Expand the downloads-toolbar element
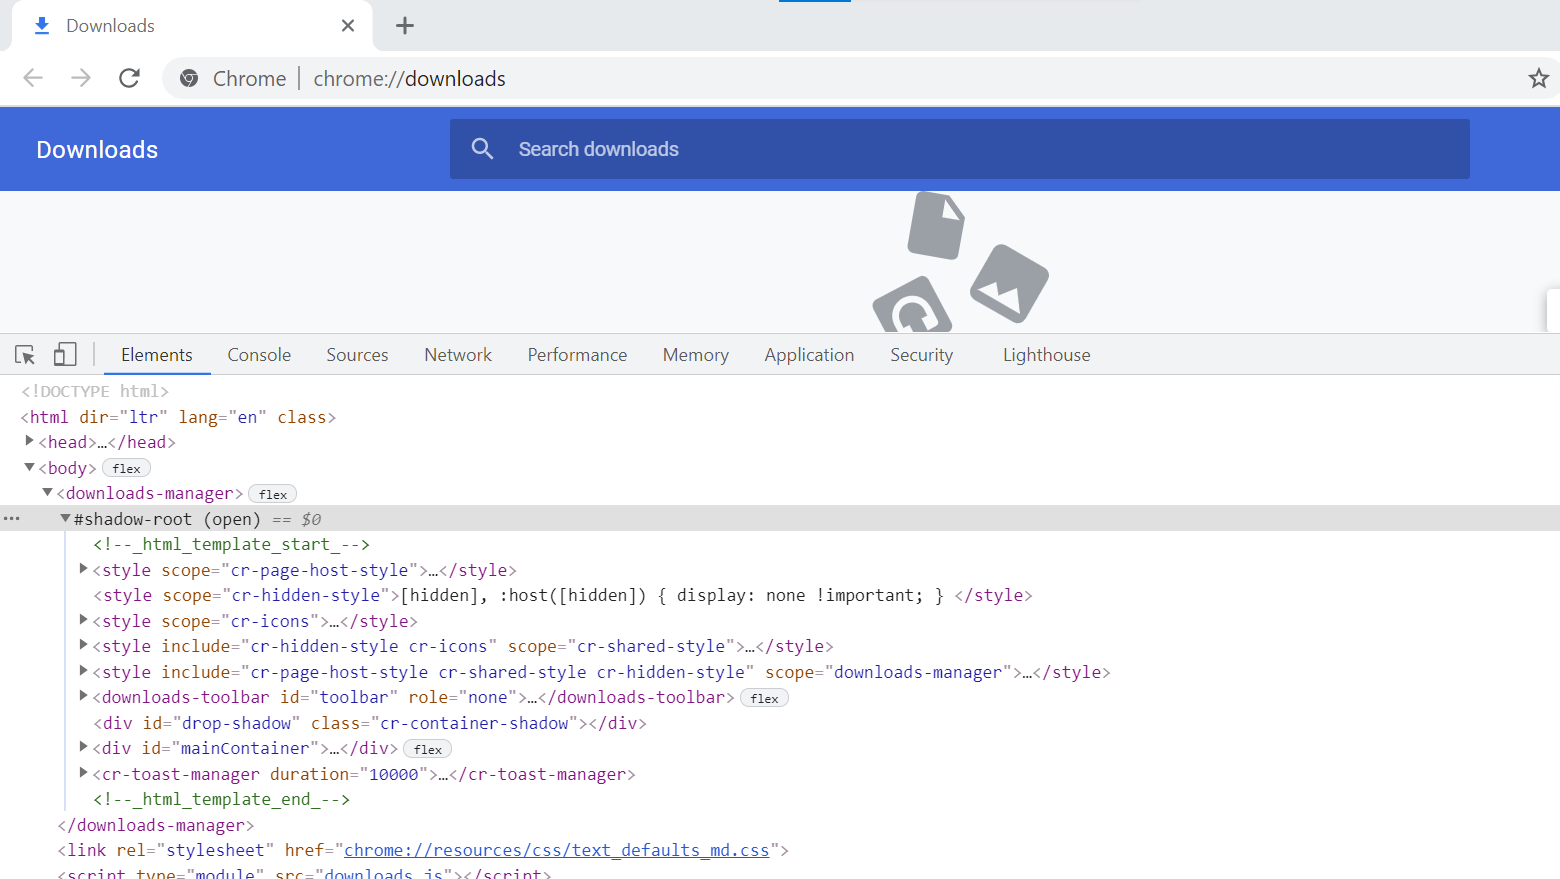 tap(83, 696)
